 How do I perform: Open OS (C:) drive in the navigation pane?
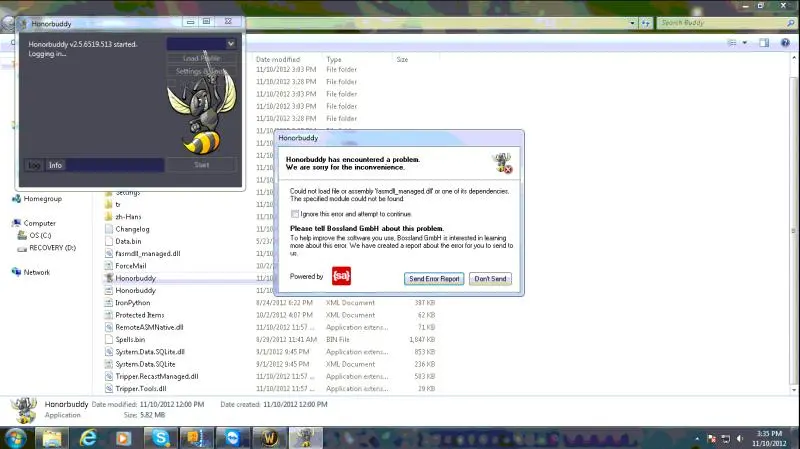(x=40, y=235)
